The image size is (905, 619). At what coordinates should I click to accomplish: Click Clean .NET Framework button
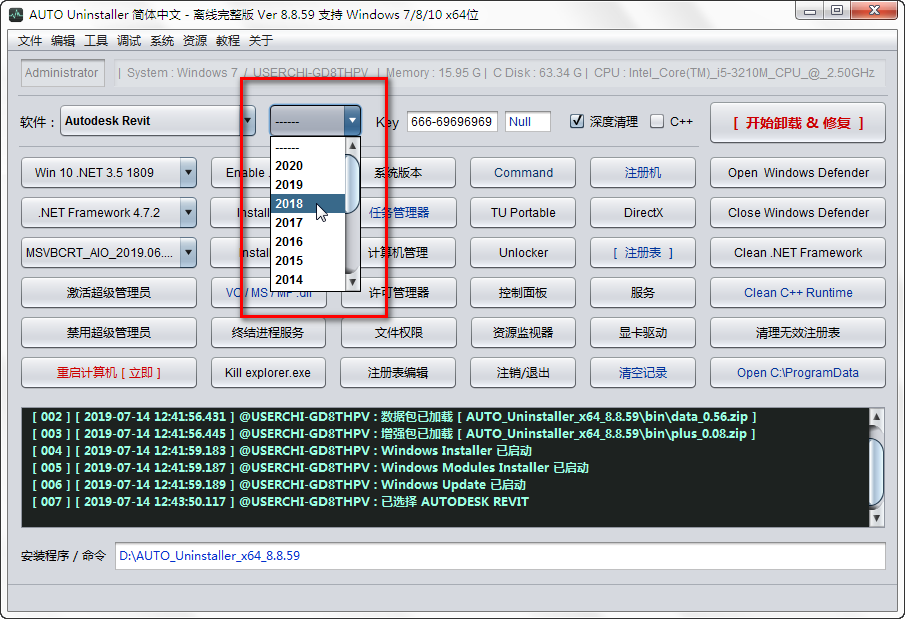tap(798, 252)
